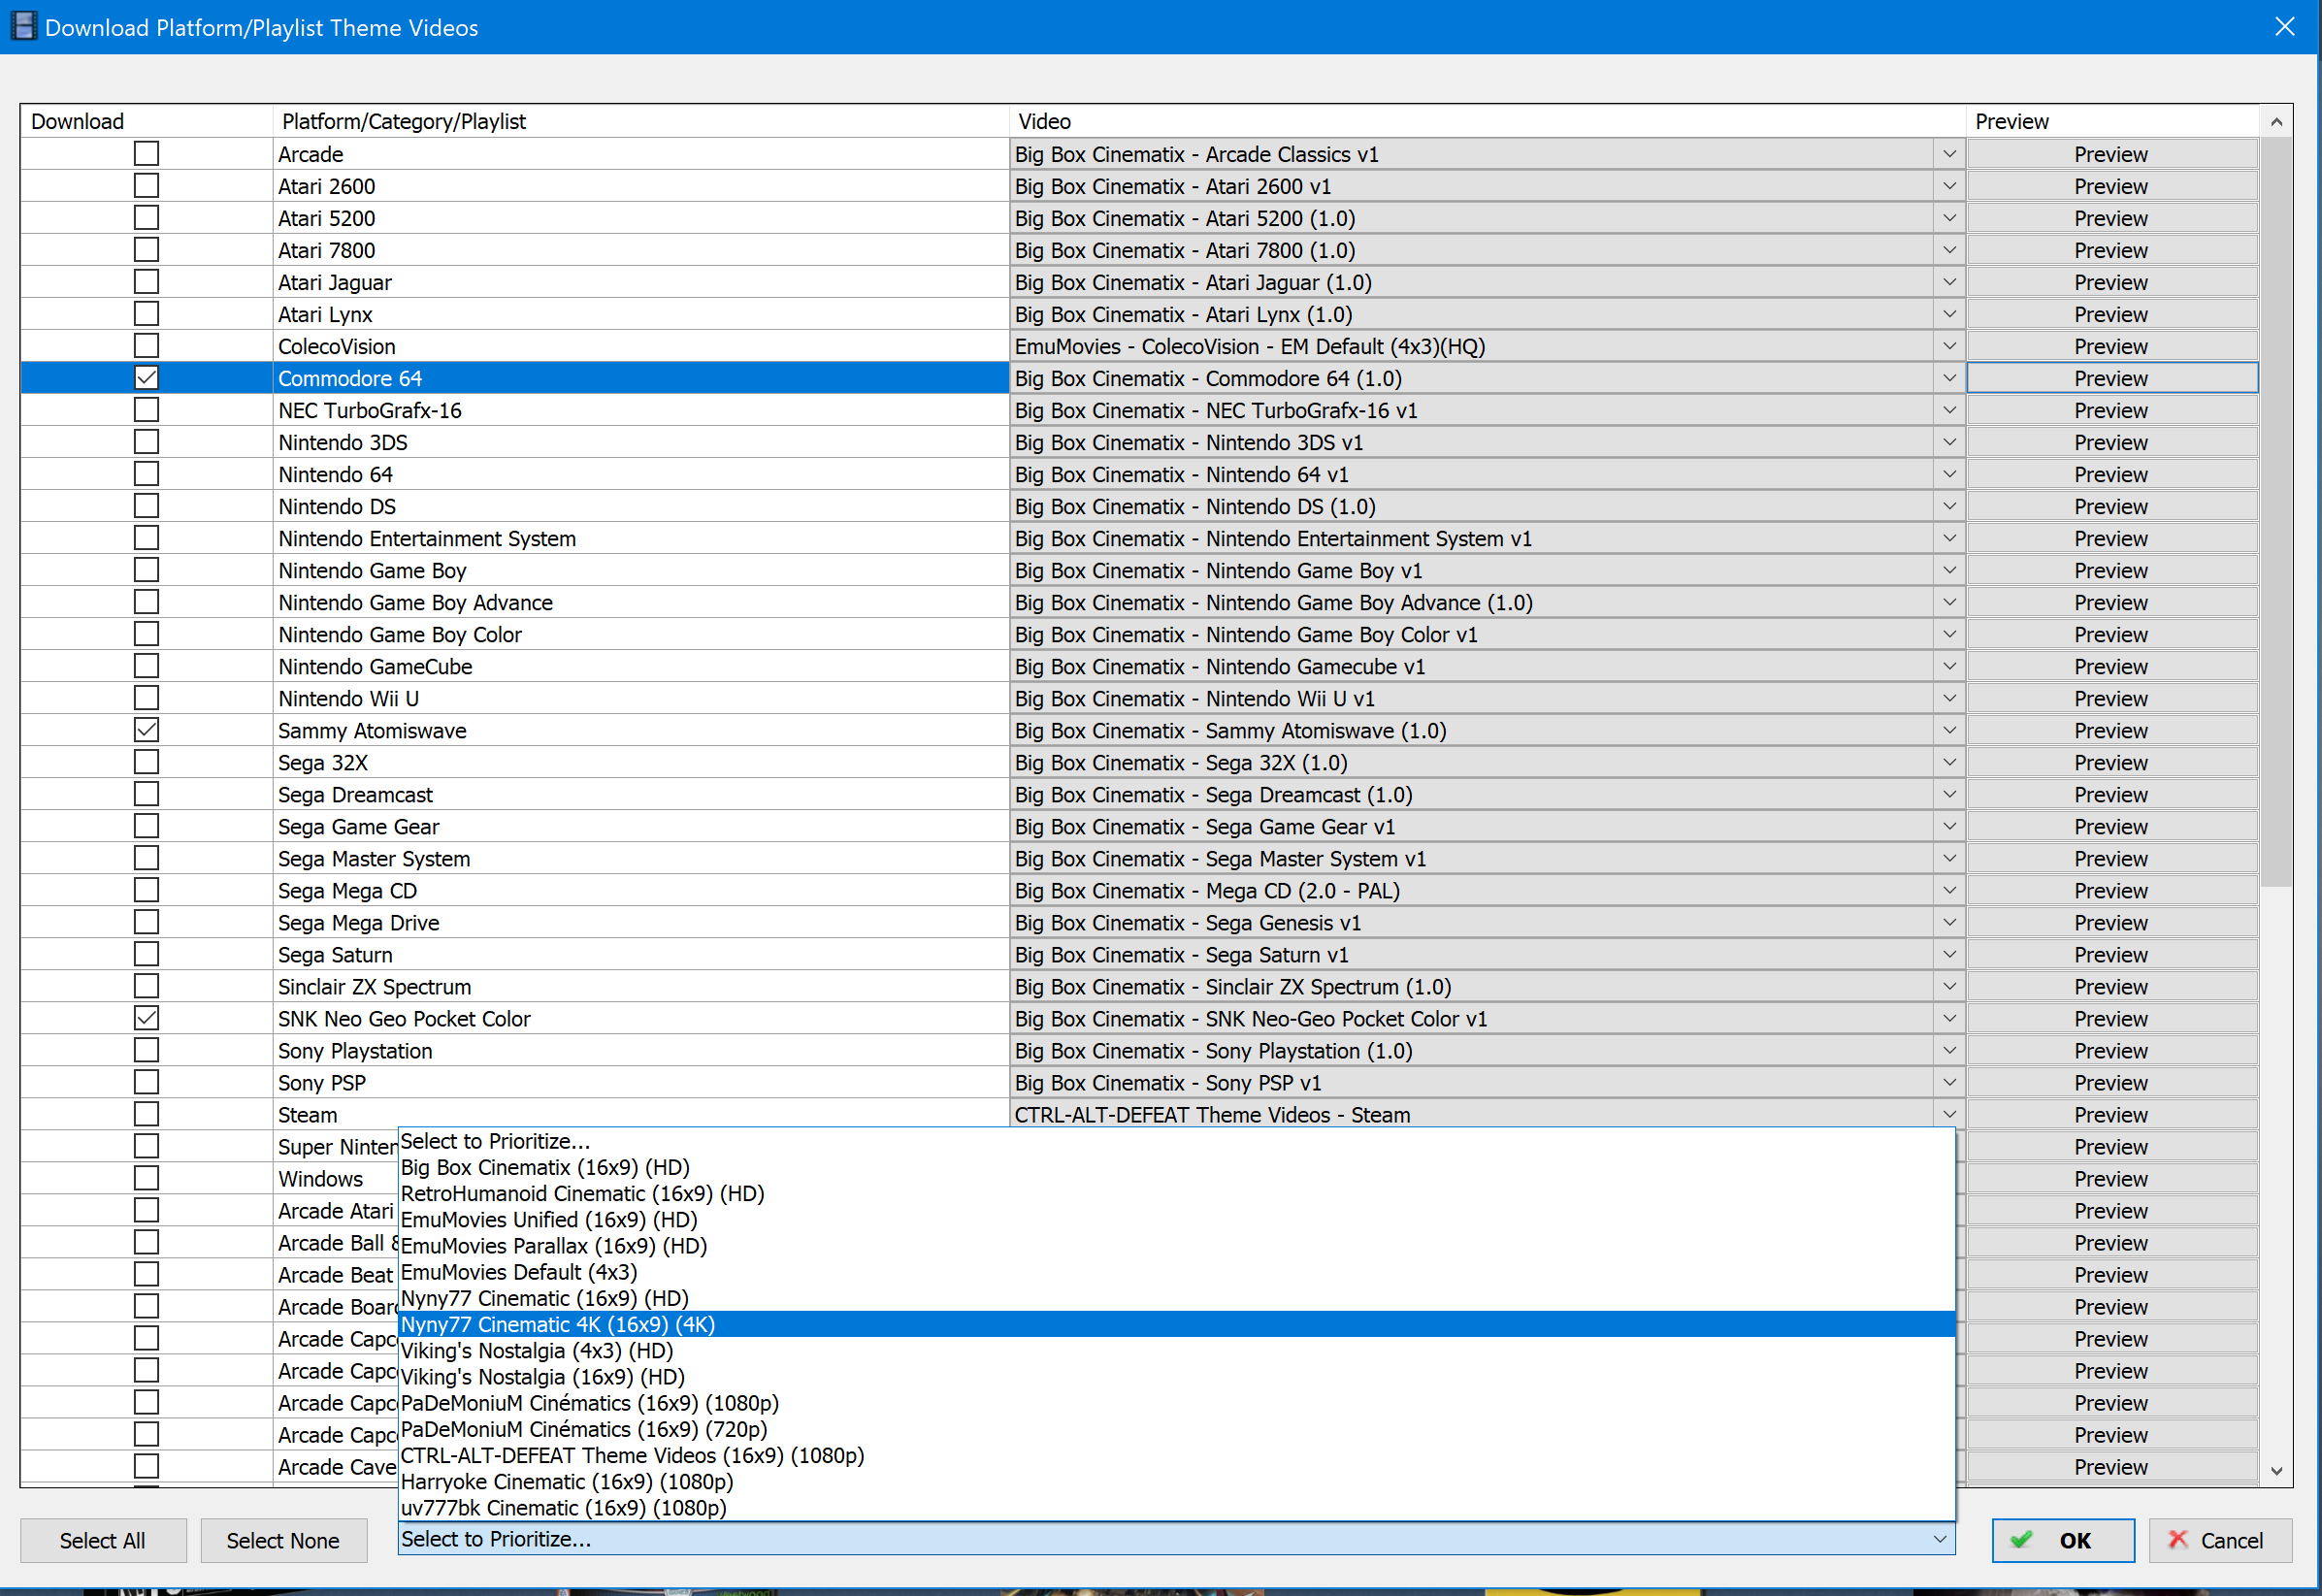Check the Sega Dreamcast download checkbox

[x=146, y=794]
